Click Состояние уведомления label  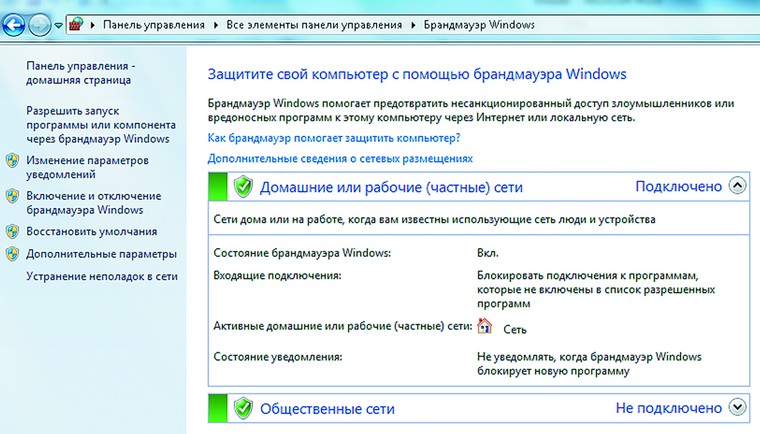click(x=278, y=357)
